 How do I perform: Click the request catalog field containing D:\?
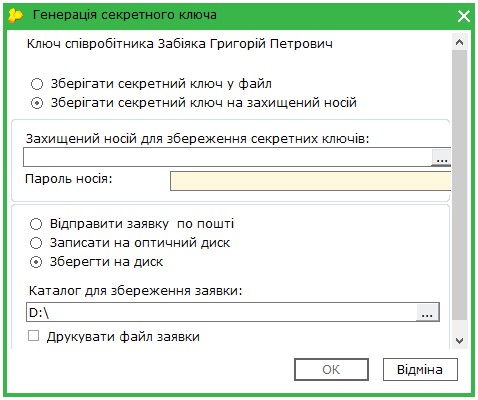click(221, 312)
